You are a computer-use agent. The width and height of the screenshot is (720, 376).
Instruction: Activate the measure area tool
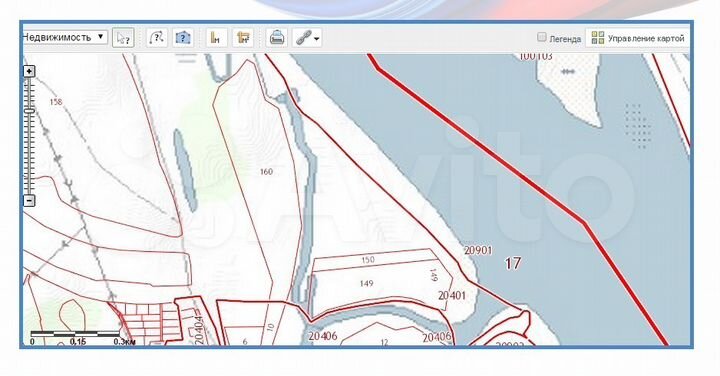click(242, 38)
